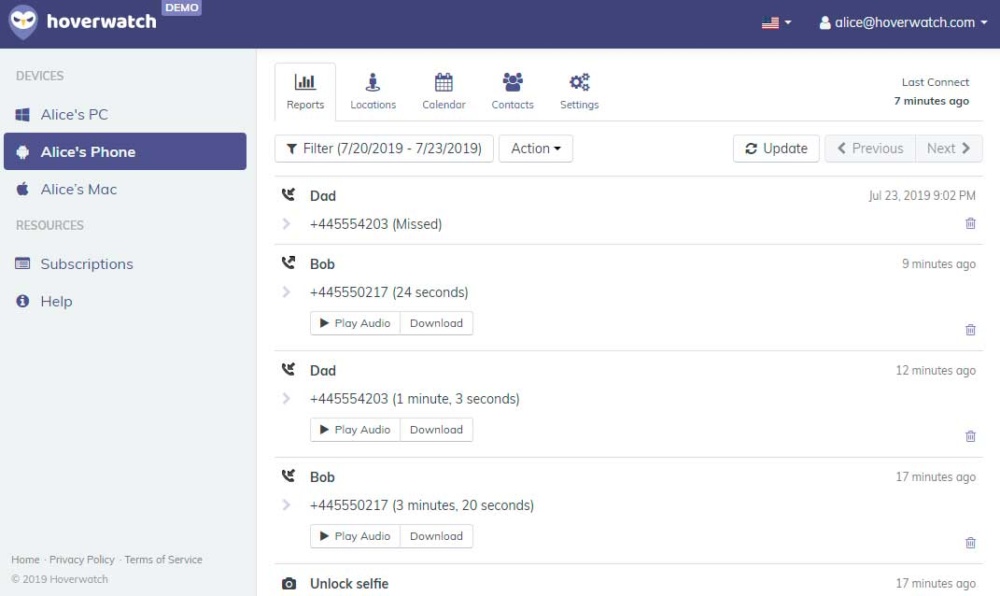Click the Android icon beside Alice's Phone
The width and height of the screenshot is (1000, 596).
22,152
